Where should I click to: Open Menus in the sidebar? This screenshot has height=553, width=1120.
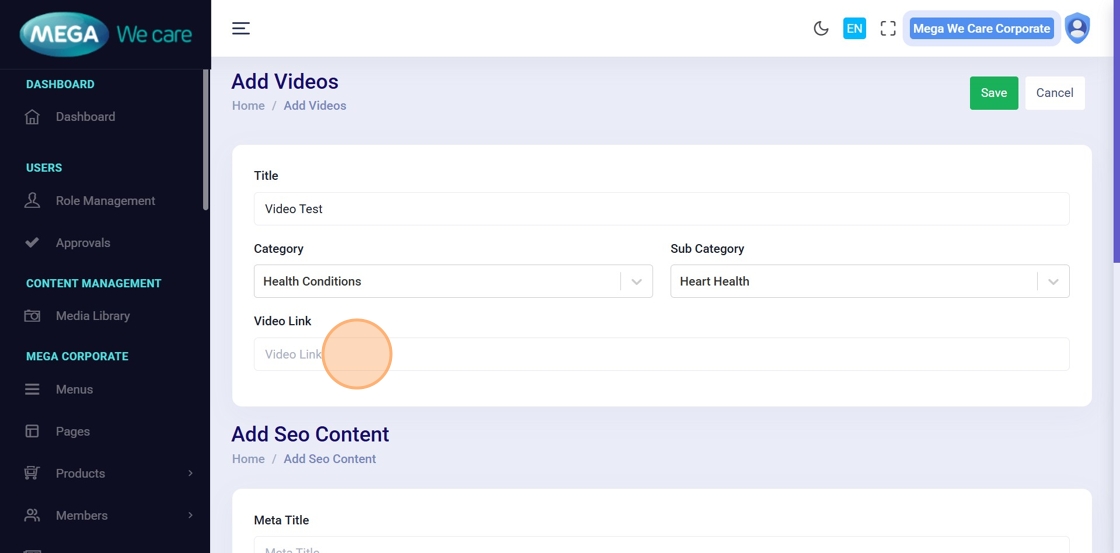(x=74, y=390)
